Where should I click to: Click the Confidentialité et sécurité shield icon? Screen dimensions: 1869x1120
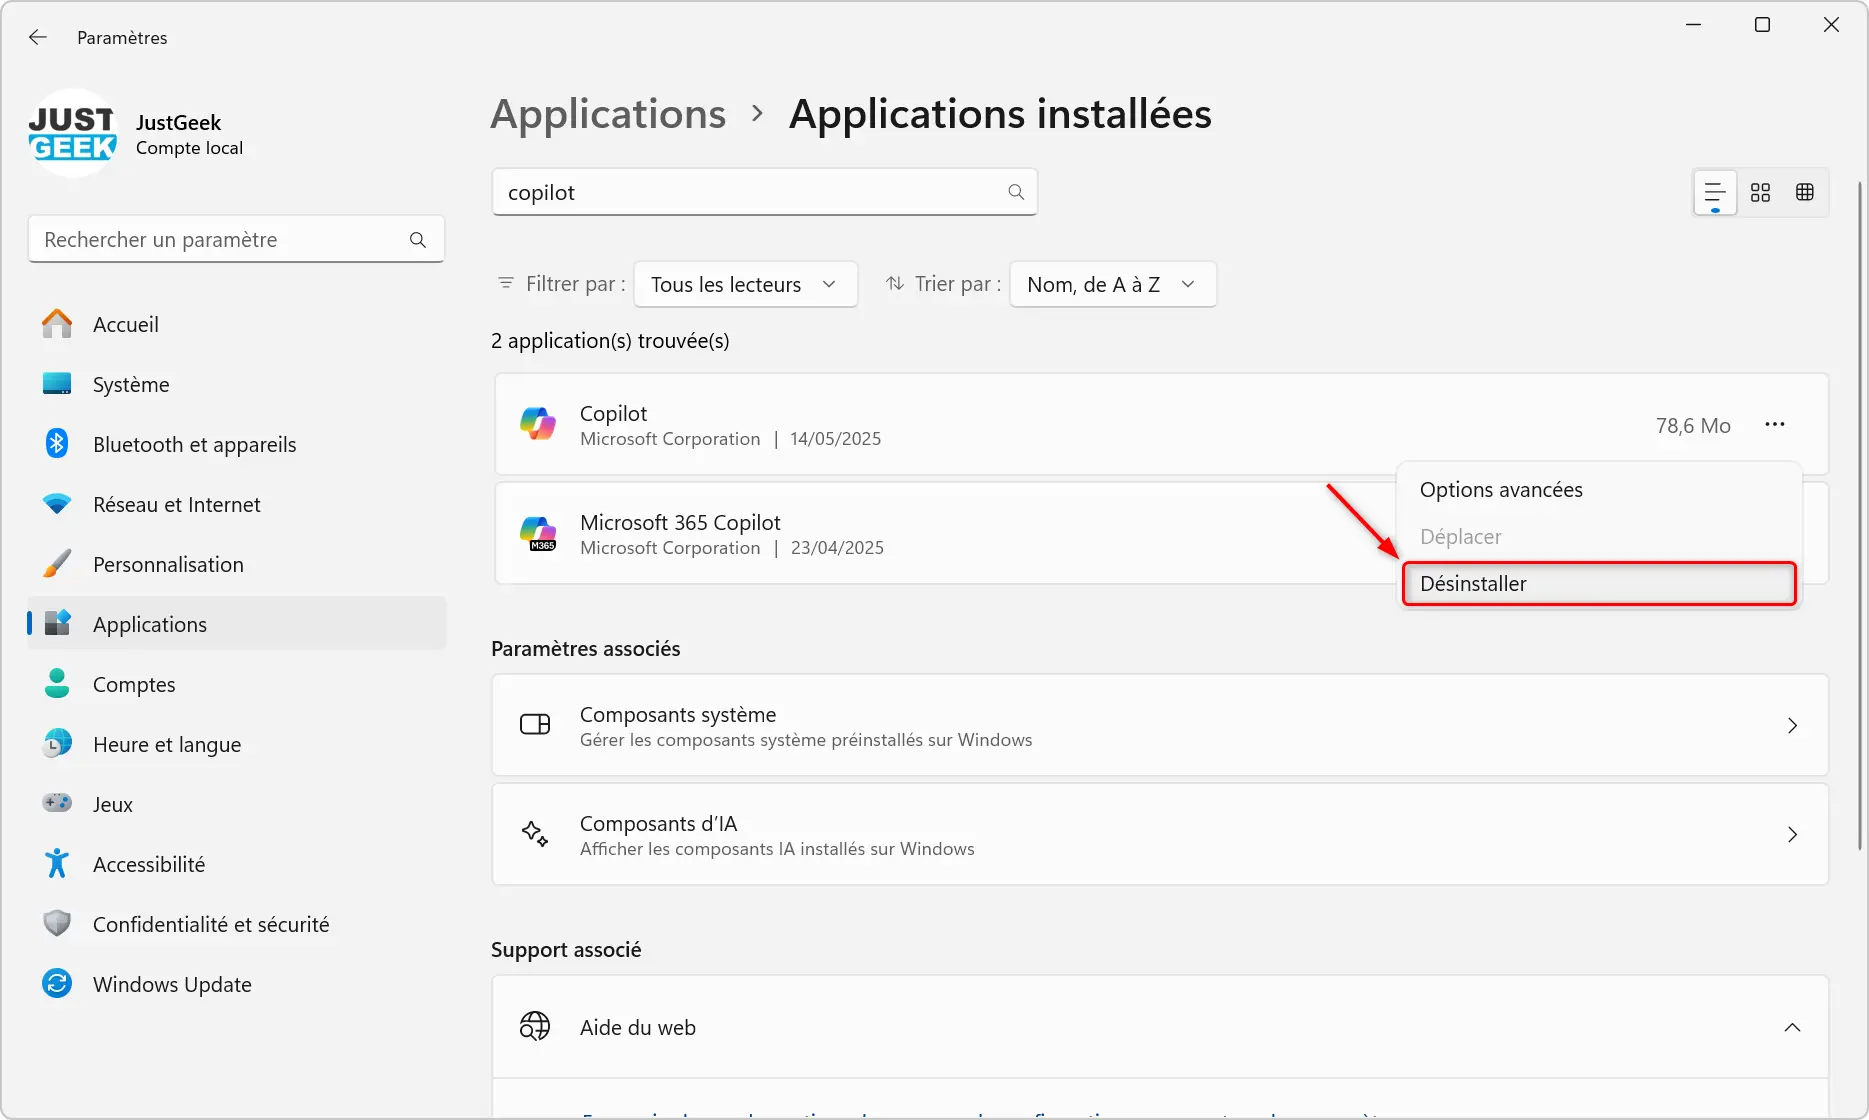click(x=57, y=924)
